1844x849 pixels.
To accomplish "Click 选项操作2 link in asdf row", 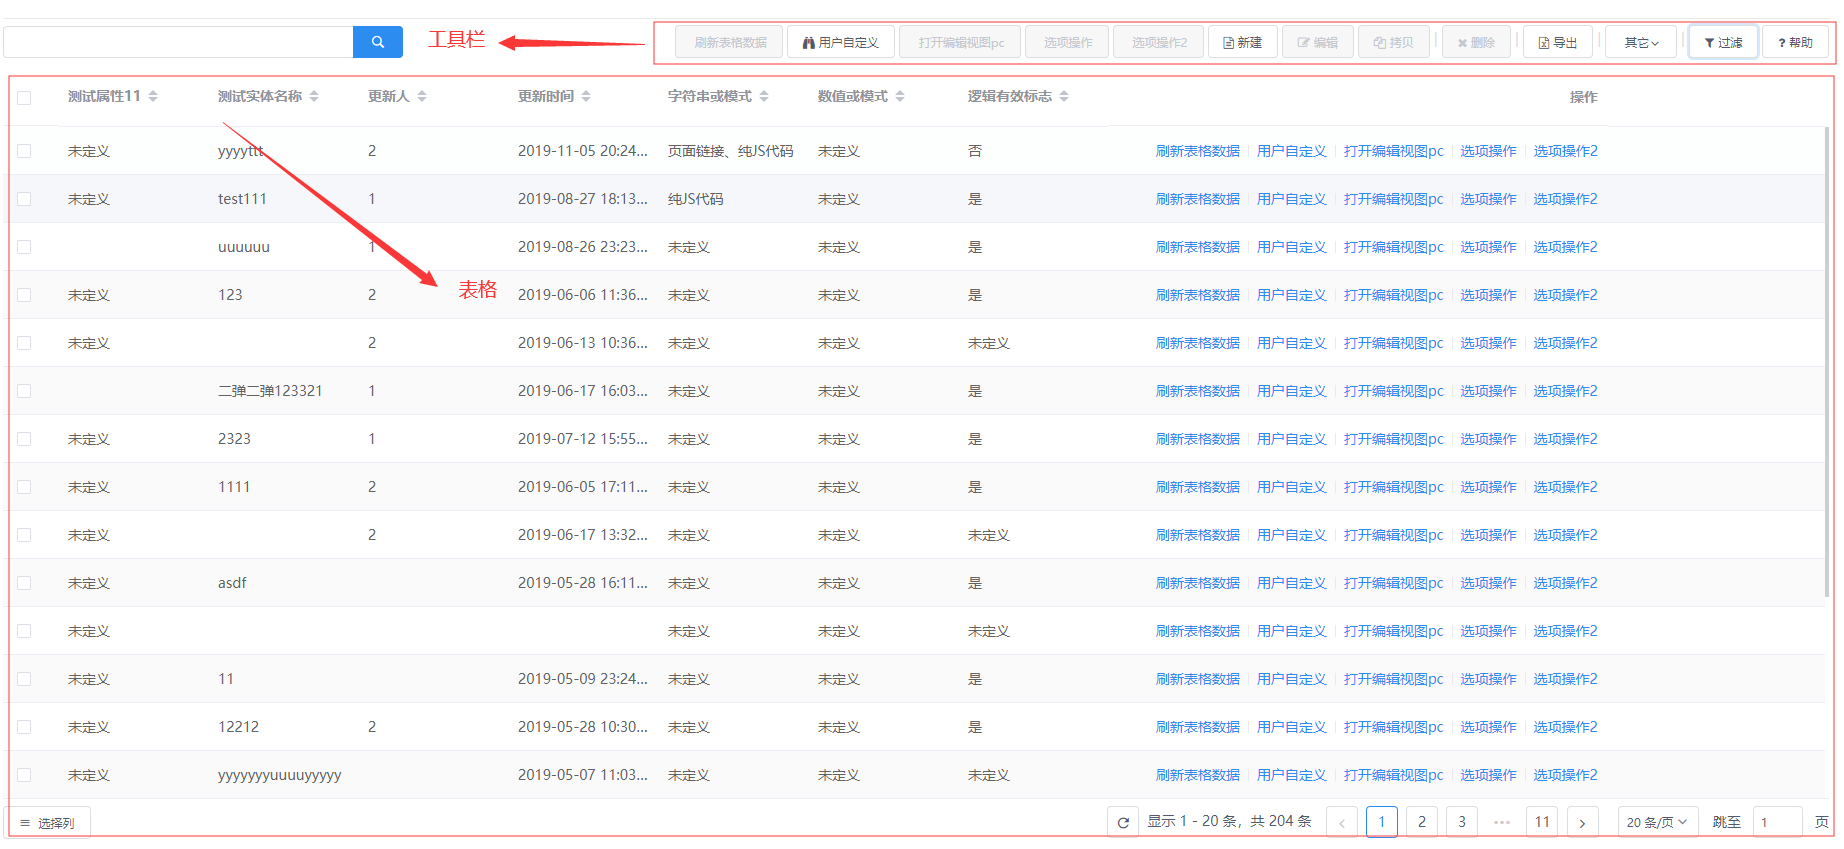I will click(x=1566, y=583).
